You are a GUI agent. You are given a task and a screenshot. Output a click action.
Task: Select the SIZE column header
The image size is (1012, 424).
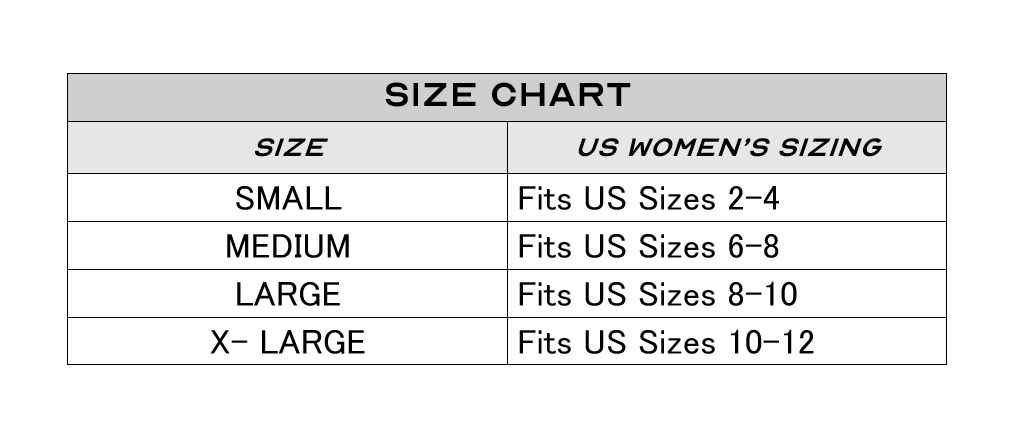pyautogui.click(x=288, y=147)
